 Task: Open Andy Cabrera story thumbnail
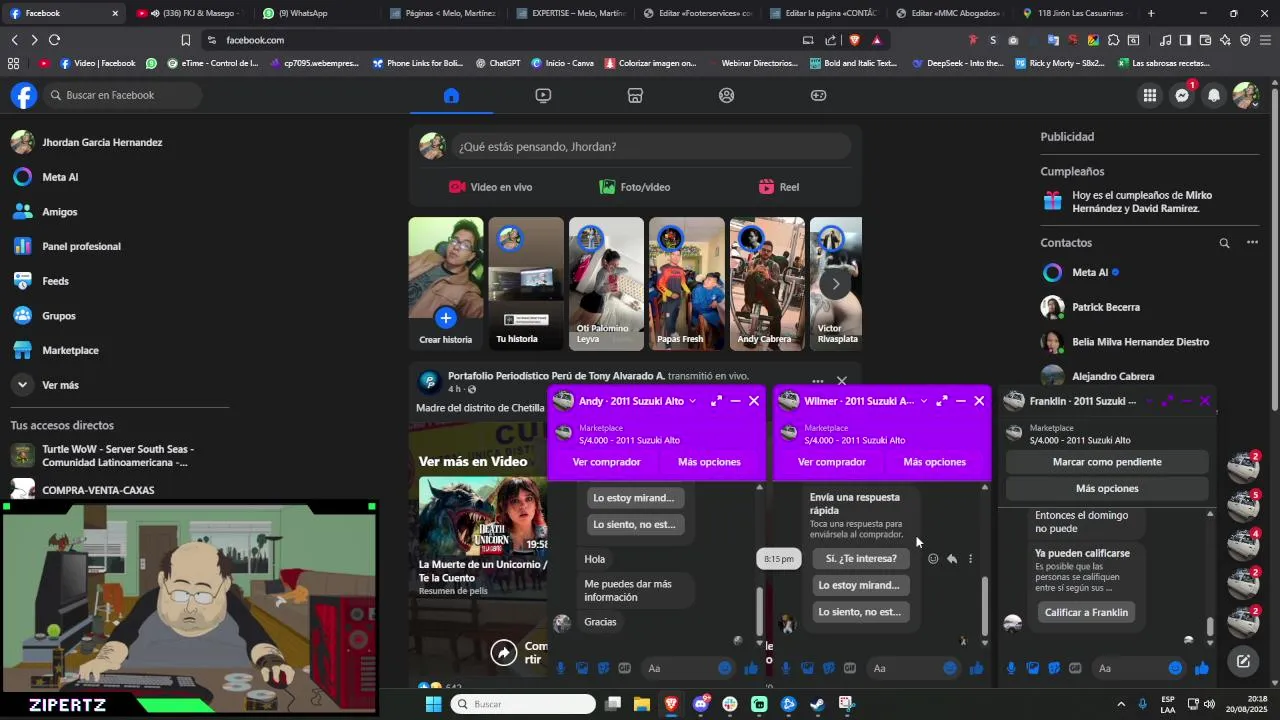(x=767, y=284)
